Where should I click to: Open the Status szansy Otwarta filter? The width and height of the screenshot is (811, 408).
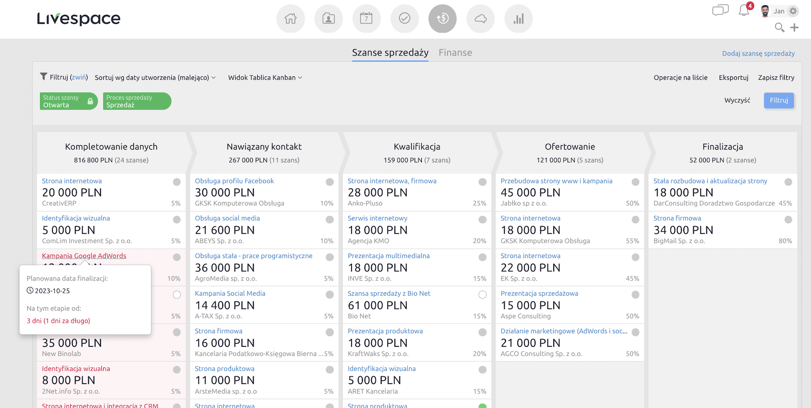pyautogui.click(x=69, y=101)
